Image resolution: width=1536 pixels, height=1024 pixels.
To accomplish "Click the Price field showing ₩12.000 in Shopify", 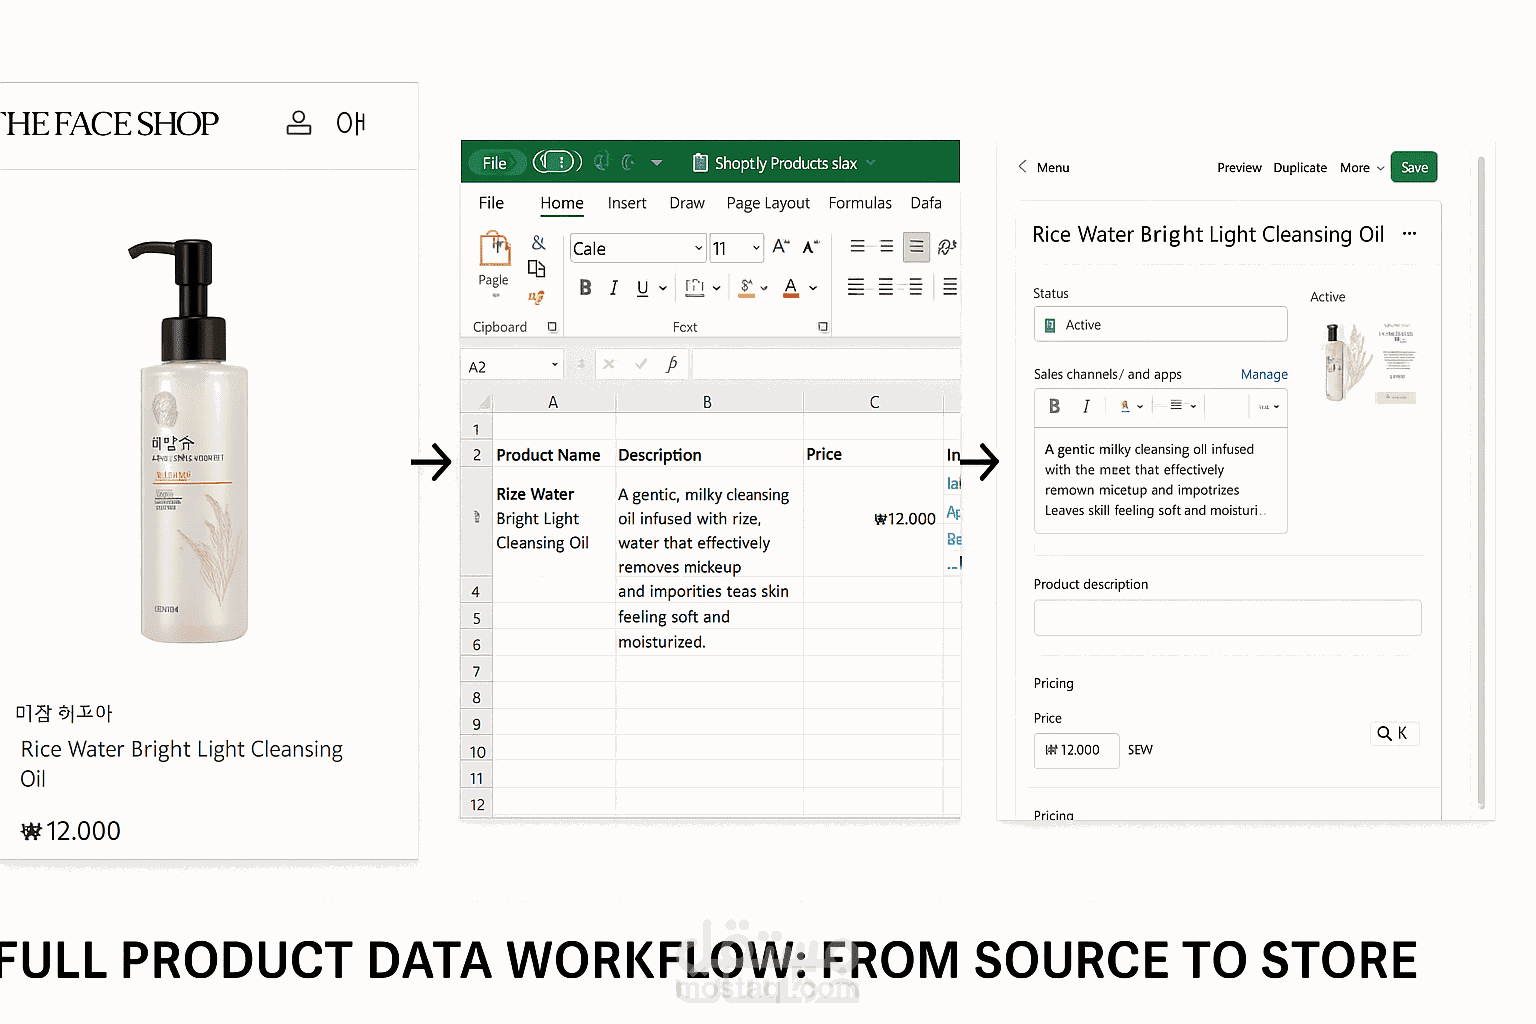I will coord(1076,750).
